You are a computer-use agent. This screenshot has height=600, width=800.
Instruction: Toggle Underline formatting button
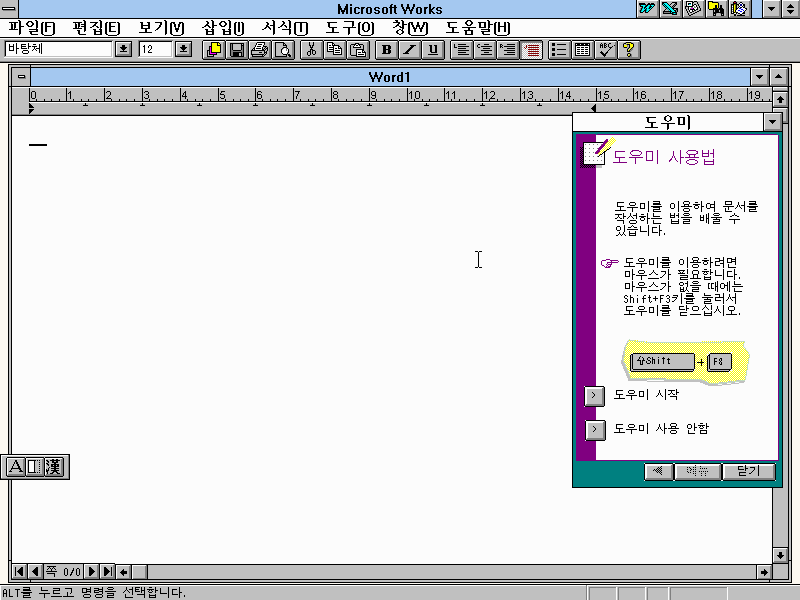tap(433, 49)
